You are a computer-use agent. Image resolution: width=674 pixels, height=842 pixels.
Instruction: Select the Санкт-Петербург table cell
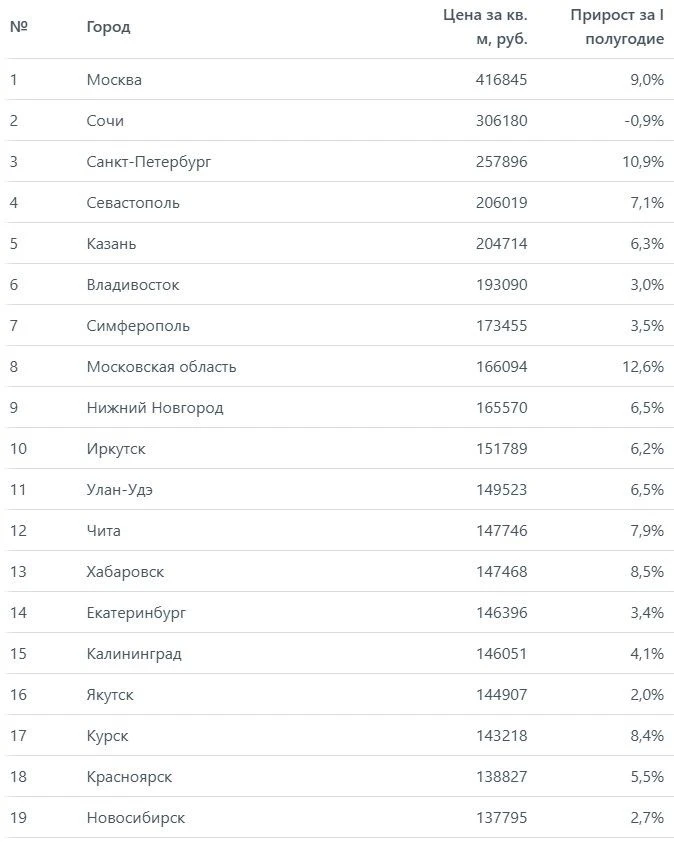(x=149, y=162)
